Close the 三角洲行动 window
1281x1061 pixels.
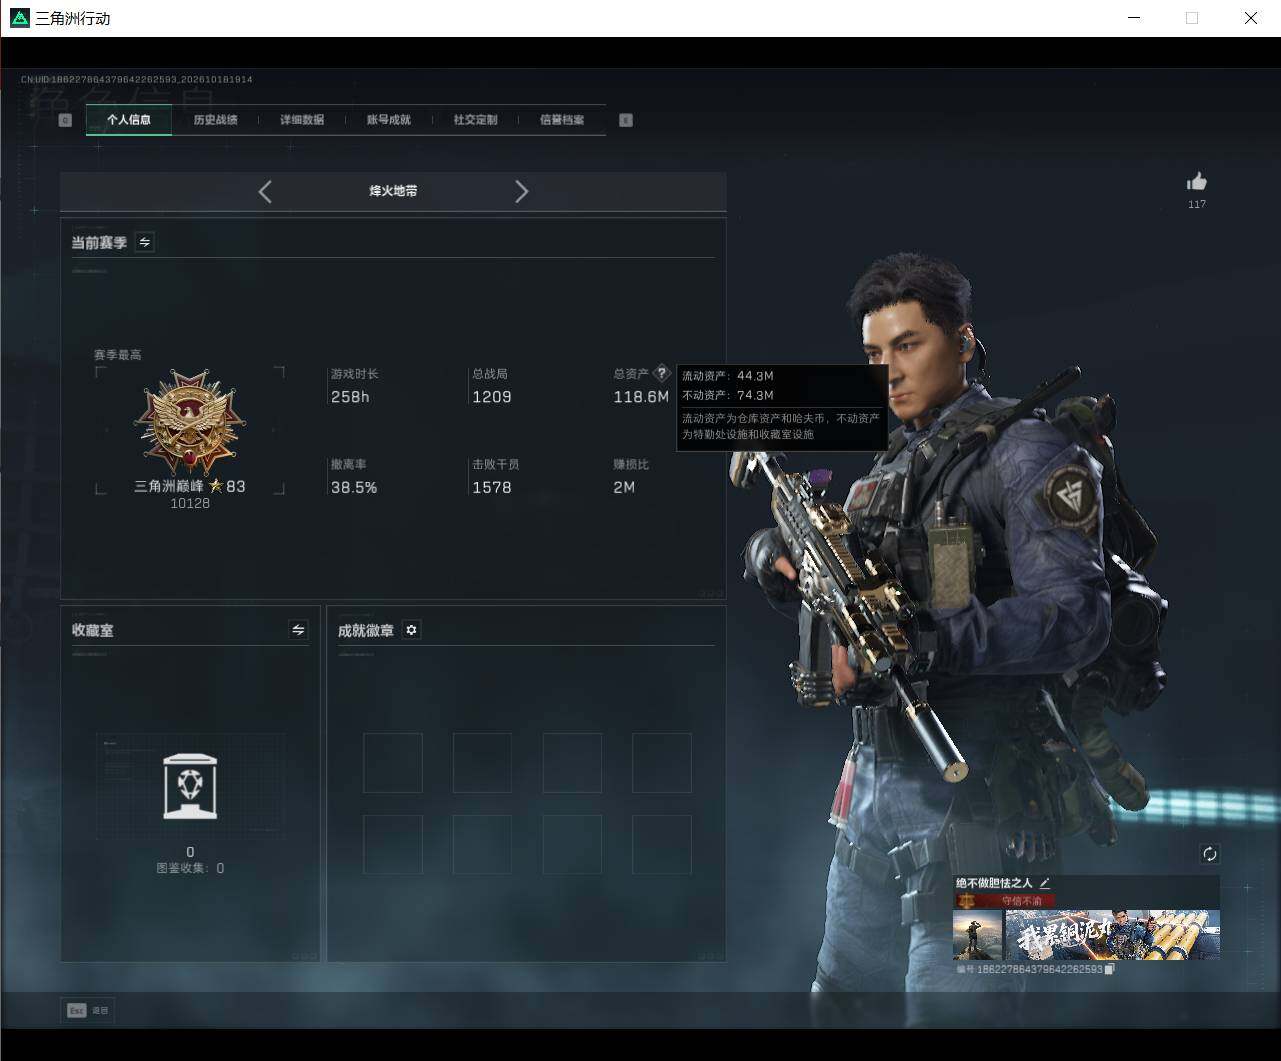[1251, 18]
